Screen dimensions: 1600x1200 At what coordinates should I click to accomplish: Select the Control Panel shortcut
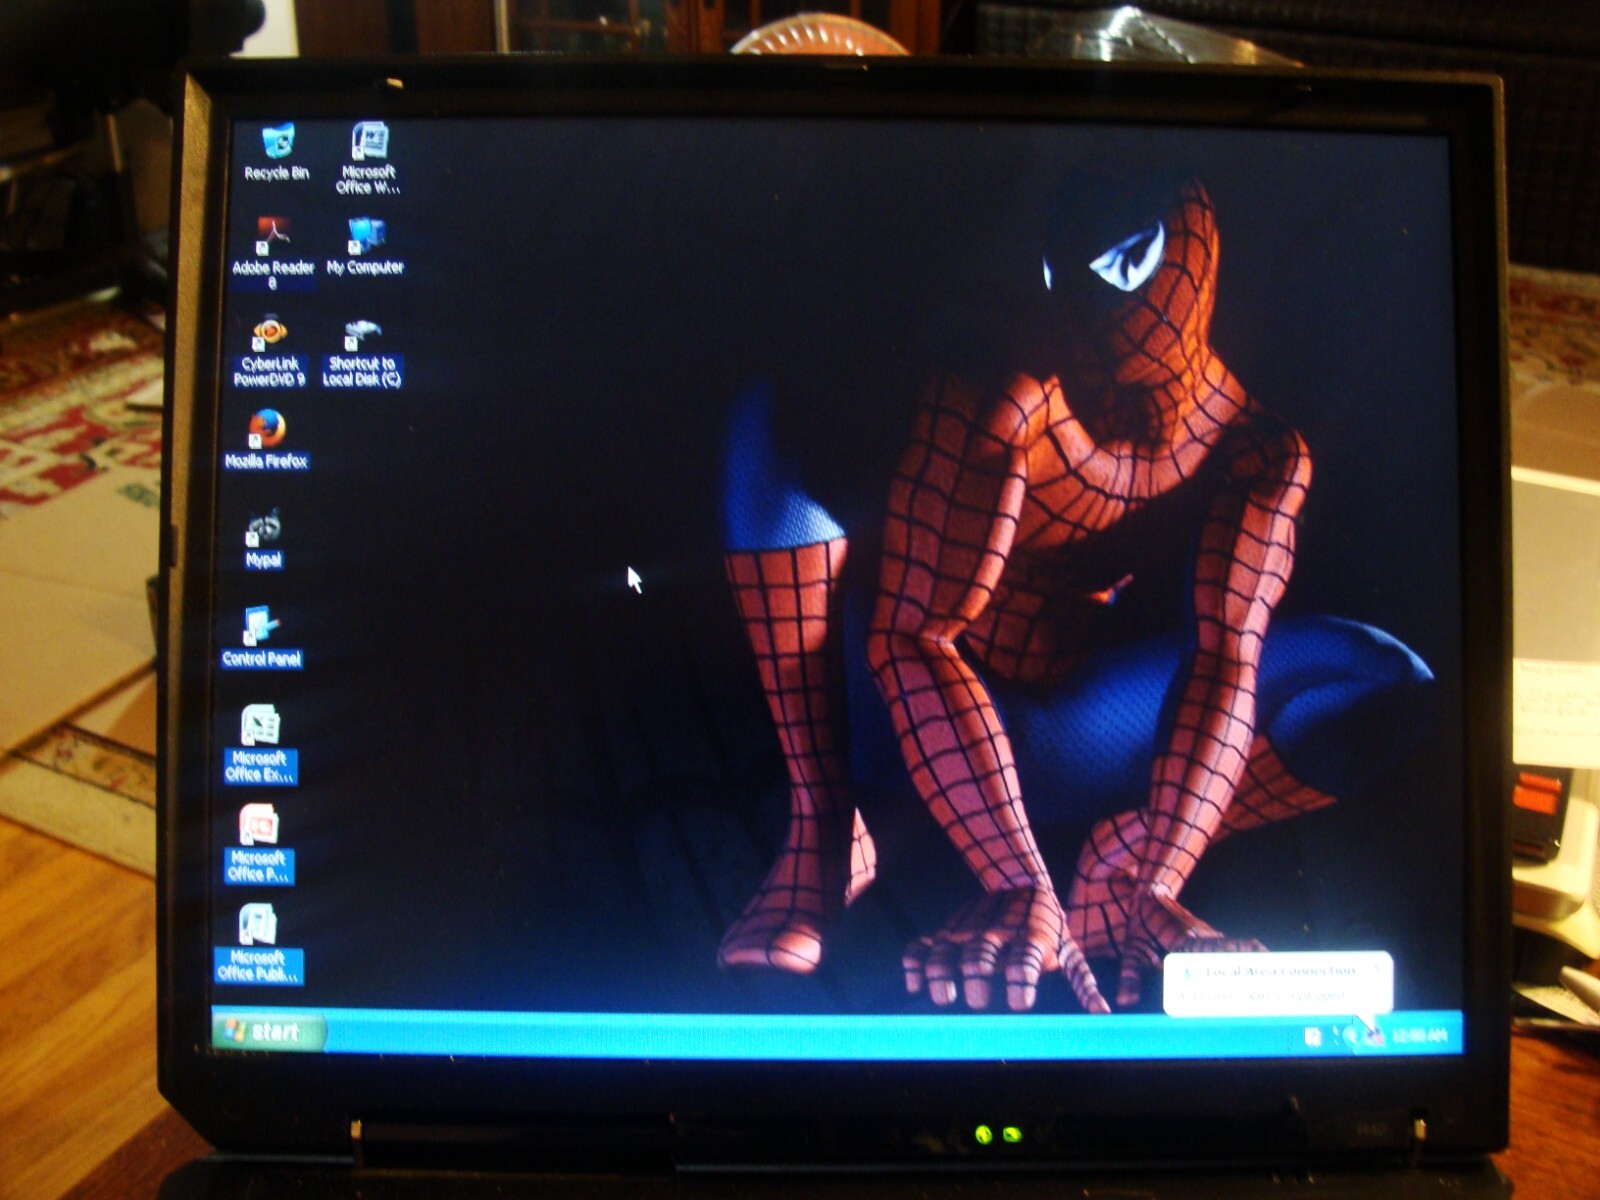(x=261, y=637)
